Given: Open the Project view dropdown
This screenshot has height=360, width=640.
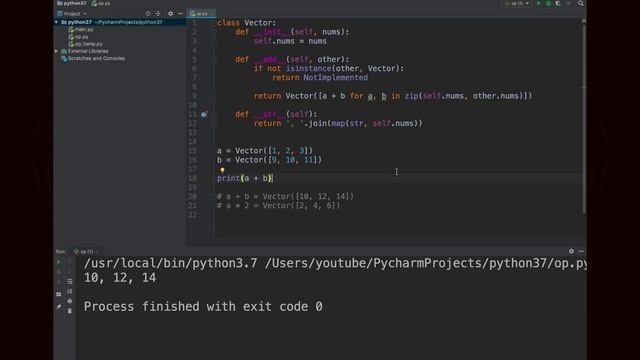Looking at the screenshot, I should click(x=72, y=13).
